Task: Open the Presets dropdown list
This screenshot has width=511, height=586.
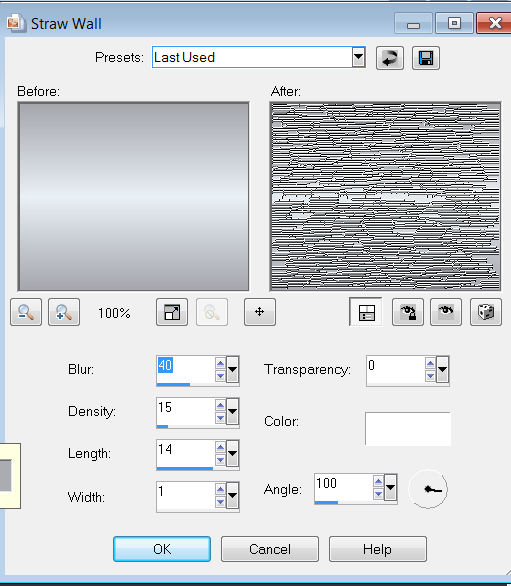Action: (358, 57)
